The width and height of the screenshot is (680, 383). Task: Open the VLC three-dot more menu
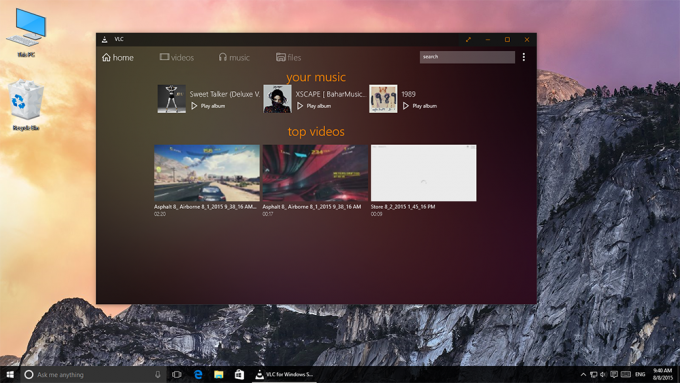point(524,57)
